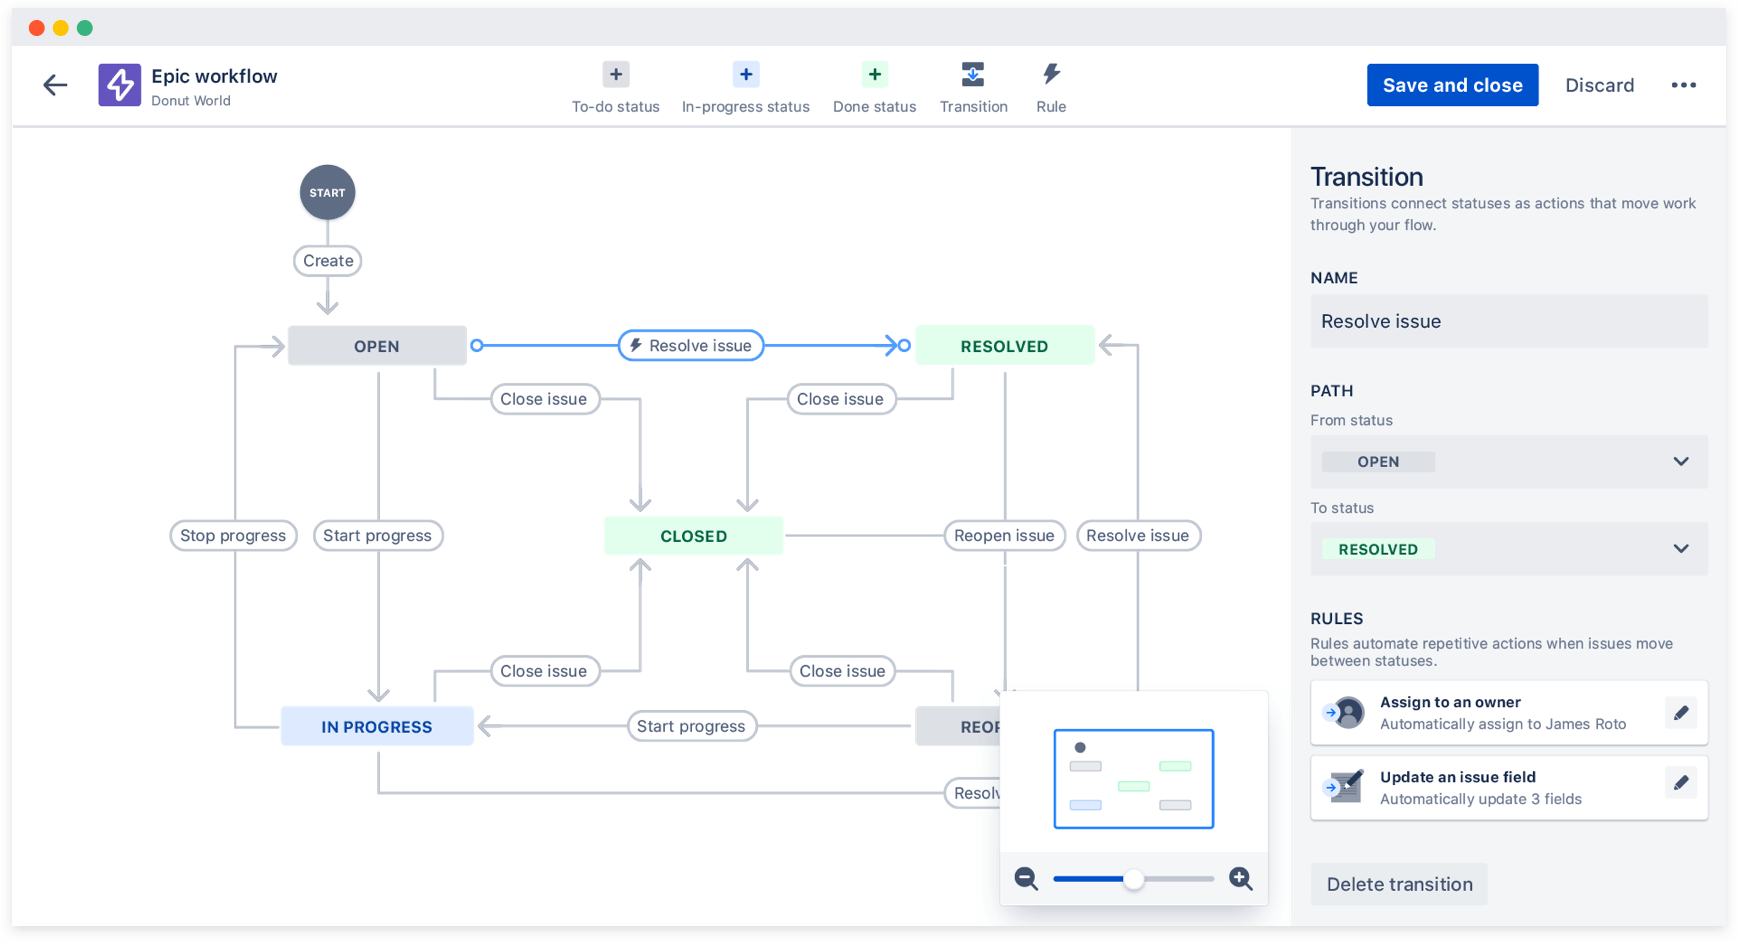The image size is (1738, 942).
Task: Zoom out using the minimap magnifier icon
Action: (1026, 879)
